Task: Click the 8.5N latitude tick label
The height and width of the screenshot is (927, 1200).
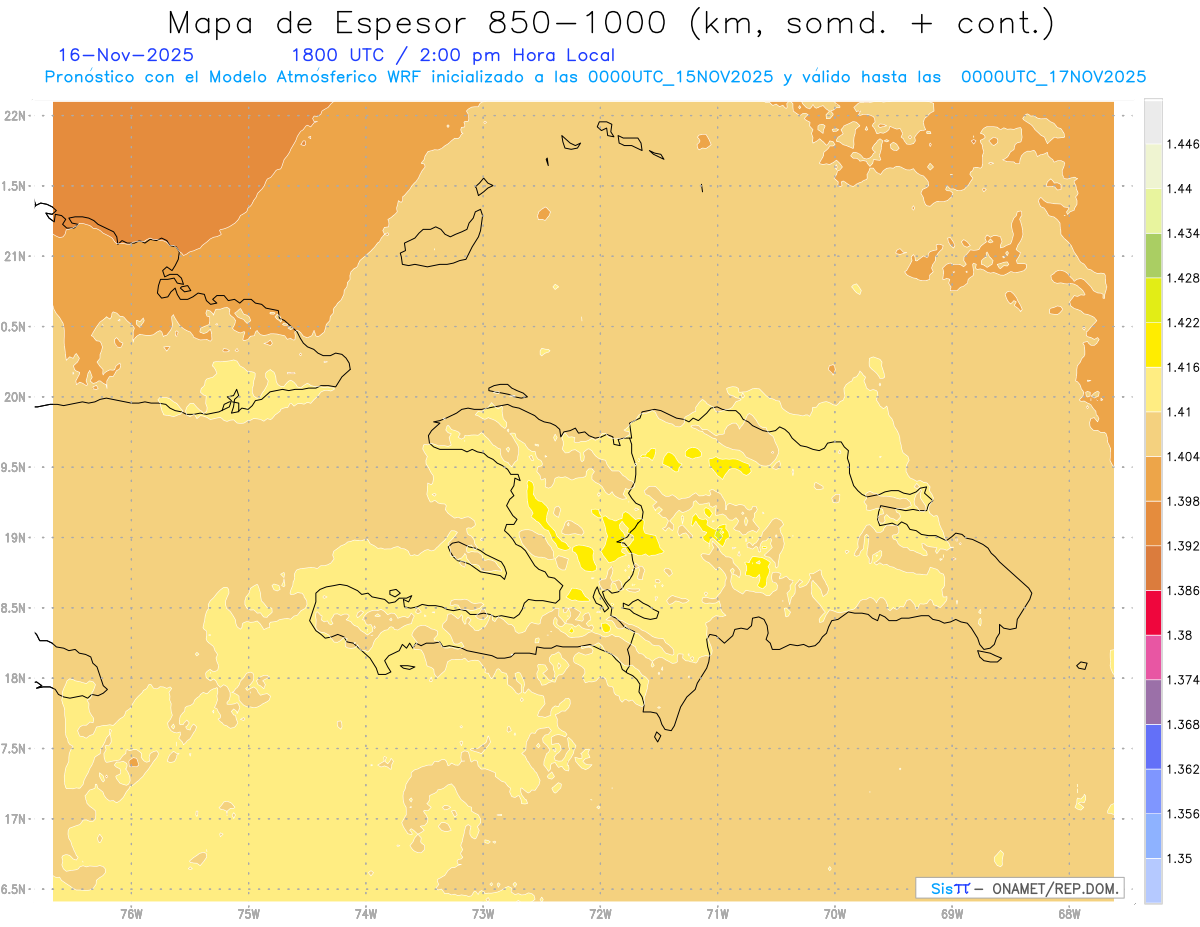Action: pos(15,608)
